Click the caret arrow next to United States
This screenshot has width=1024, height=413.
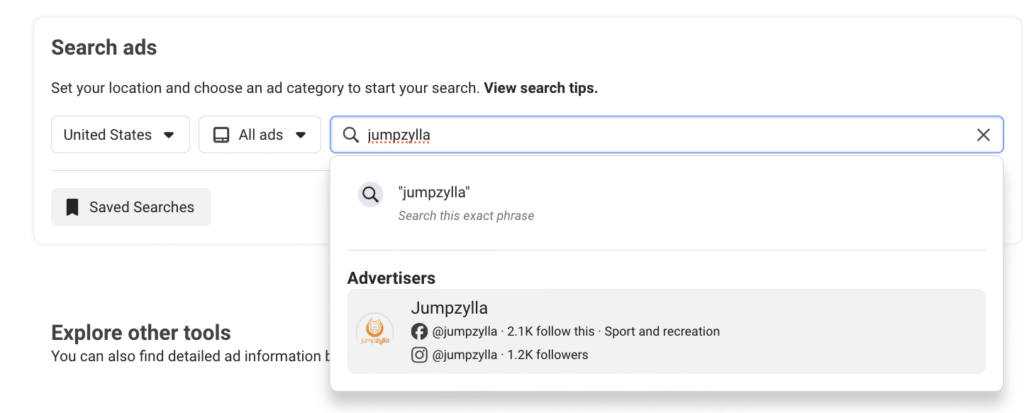point(169,135)
